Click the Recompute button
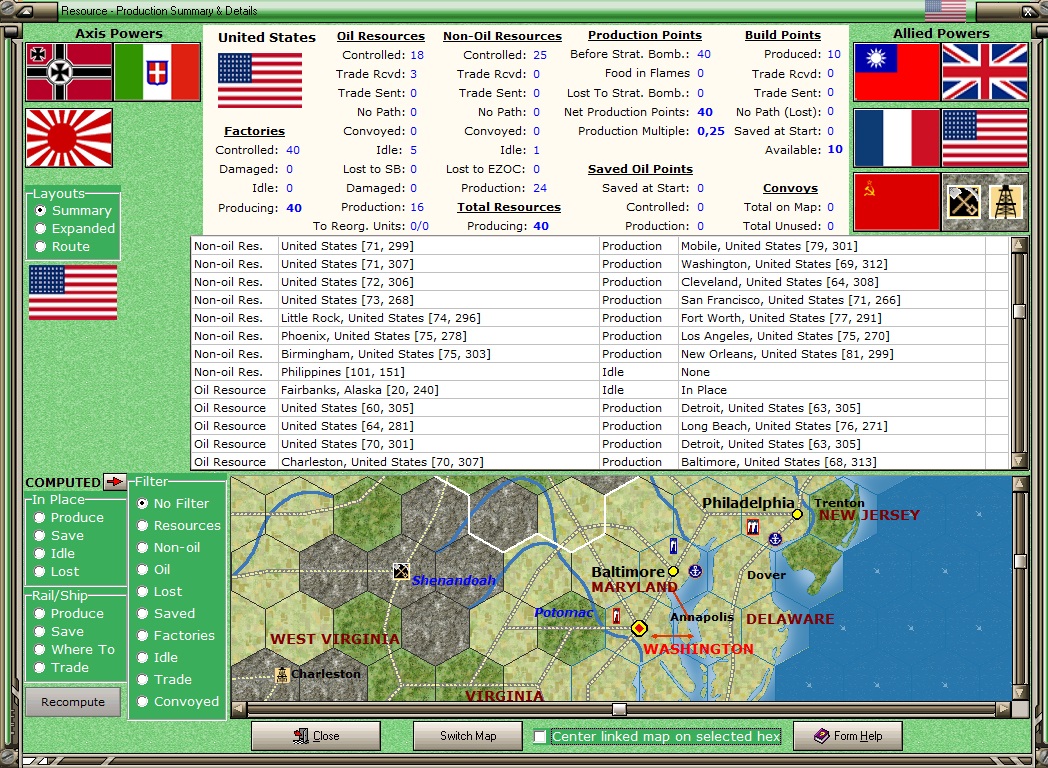1048x768 pixels. [73, 702]
